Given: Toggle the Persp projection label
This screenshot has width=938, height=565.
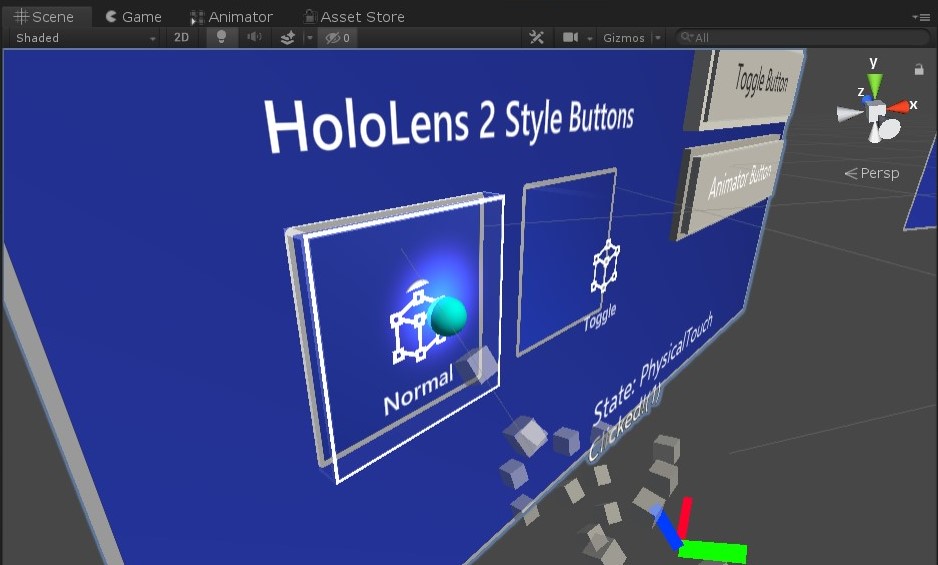Looking at the screenshot, I should coord(872,173).
